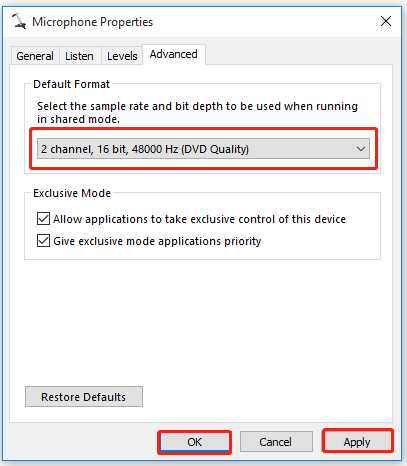
Task: Apply the microphone settings
Action: pos(357,442)
